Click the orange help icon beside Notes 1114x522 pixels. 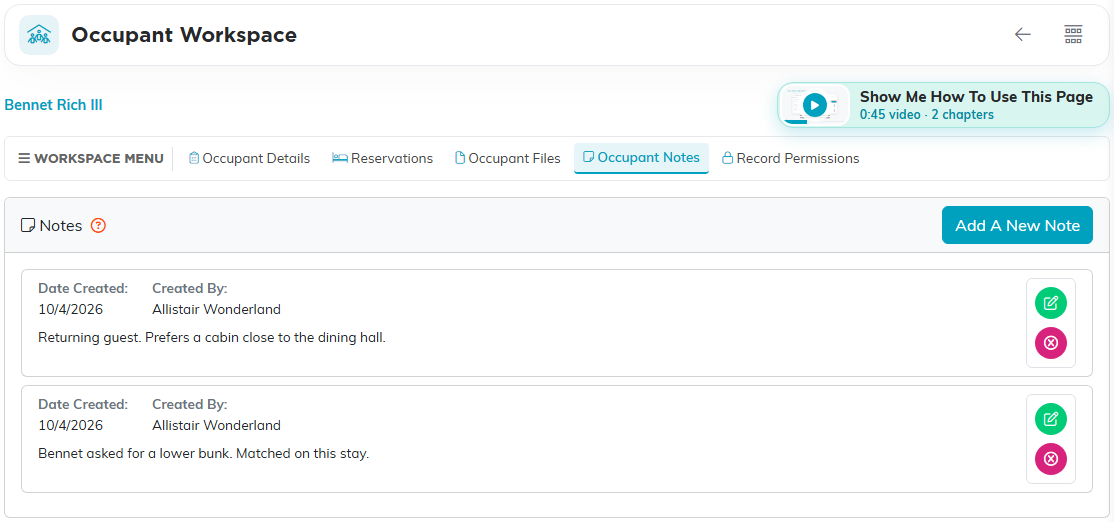99,226
